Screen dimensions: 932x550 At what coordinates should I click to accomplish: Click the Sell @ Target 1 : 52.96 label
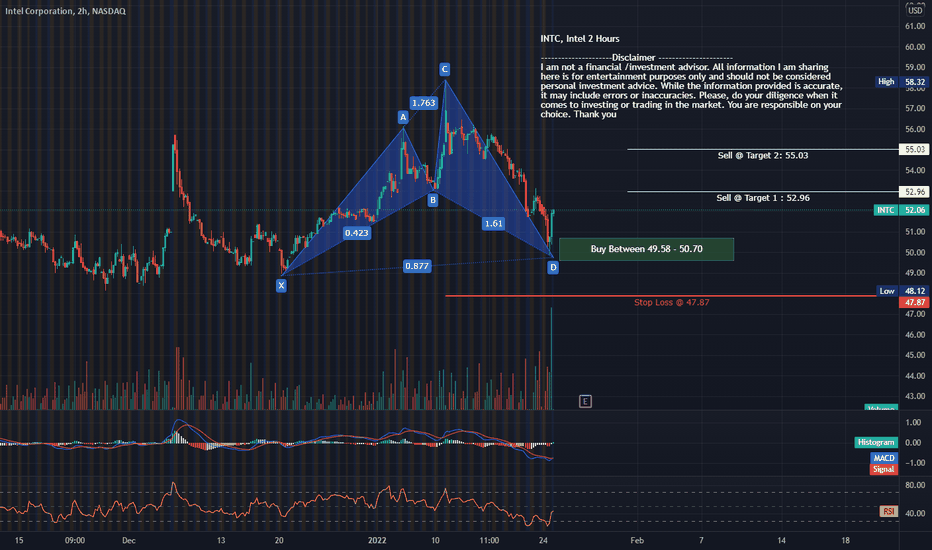point(763,198)
